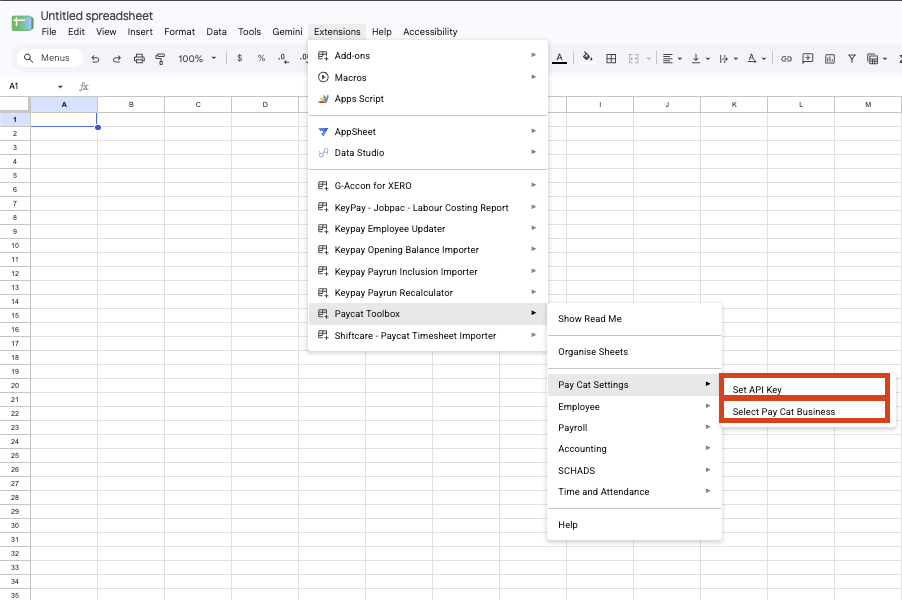Click the Menus search box

(49, 58)
